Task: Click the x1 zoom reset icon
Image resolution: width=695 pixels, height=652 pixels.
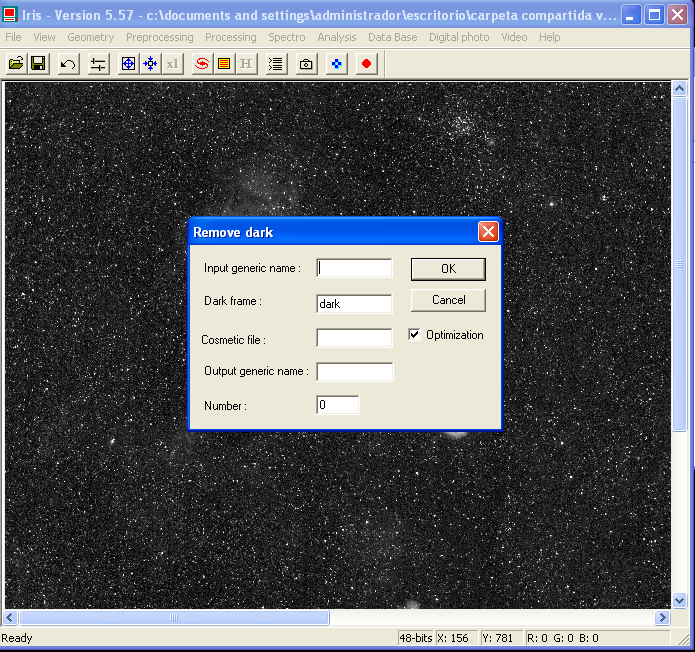Action: coord(173,64)
